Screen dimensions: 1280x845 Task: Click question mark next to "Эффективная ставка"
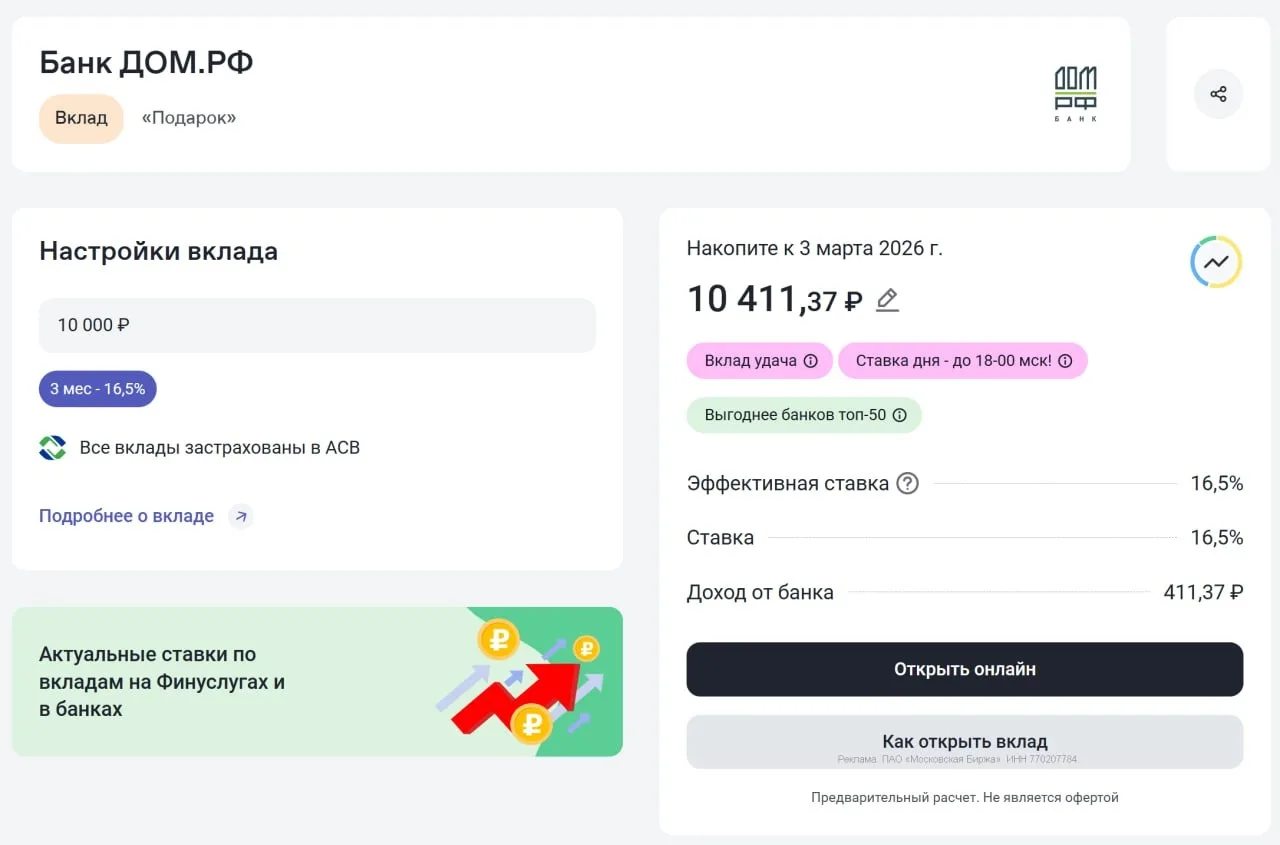pyautogui.click(x=907, y=484)
